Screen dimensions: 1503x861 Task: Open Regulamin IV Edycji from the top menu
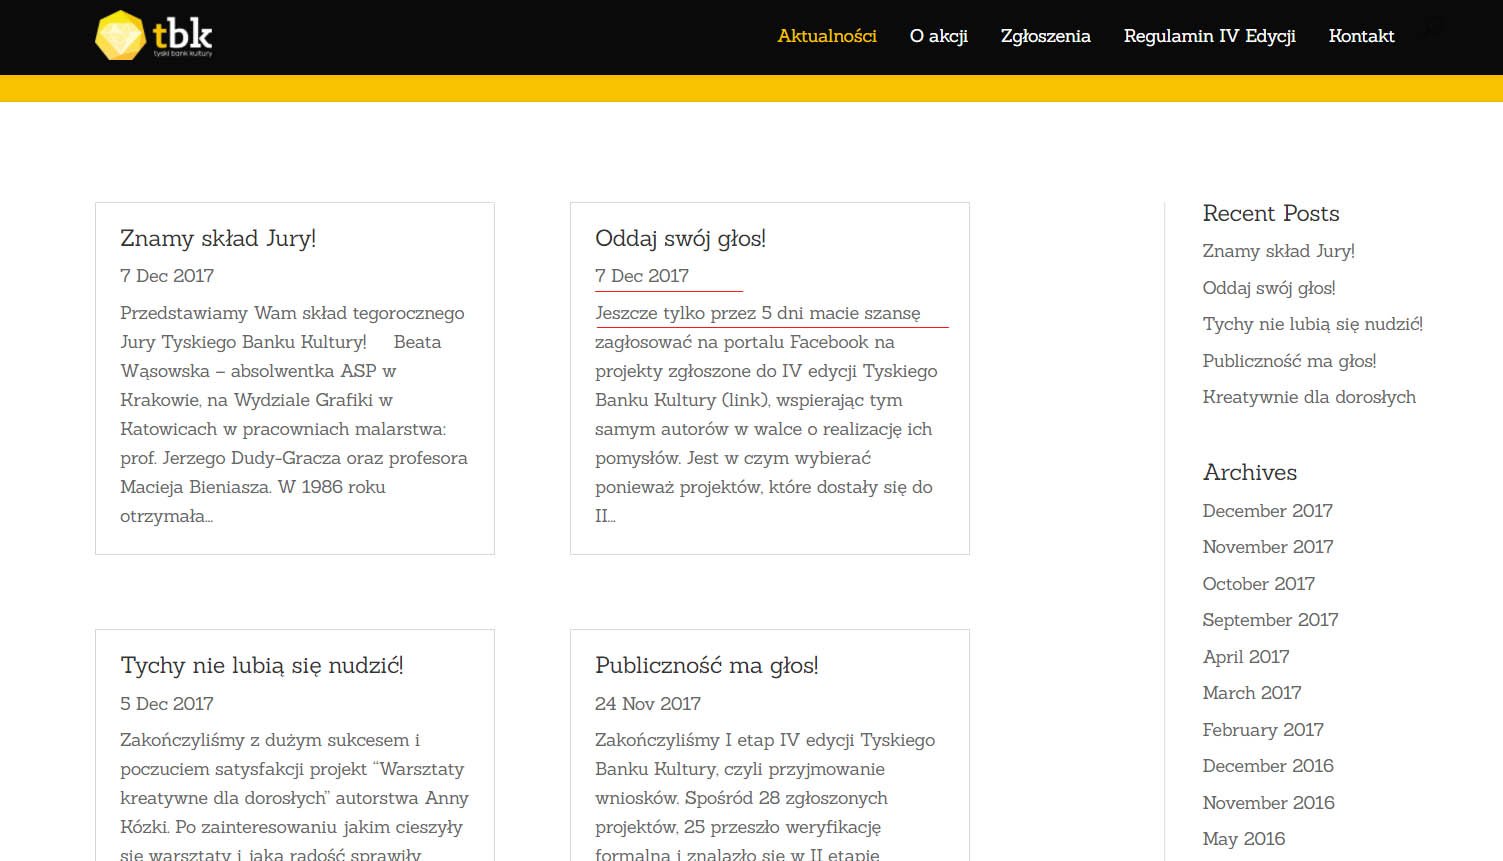[x=1209, y=36]
